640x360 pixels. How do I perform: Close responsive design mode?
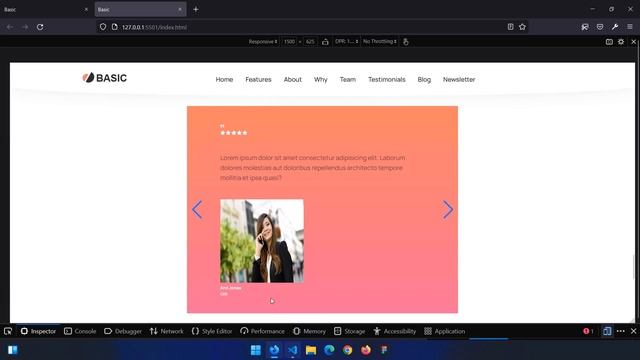pos(633,42)
